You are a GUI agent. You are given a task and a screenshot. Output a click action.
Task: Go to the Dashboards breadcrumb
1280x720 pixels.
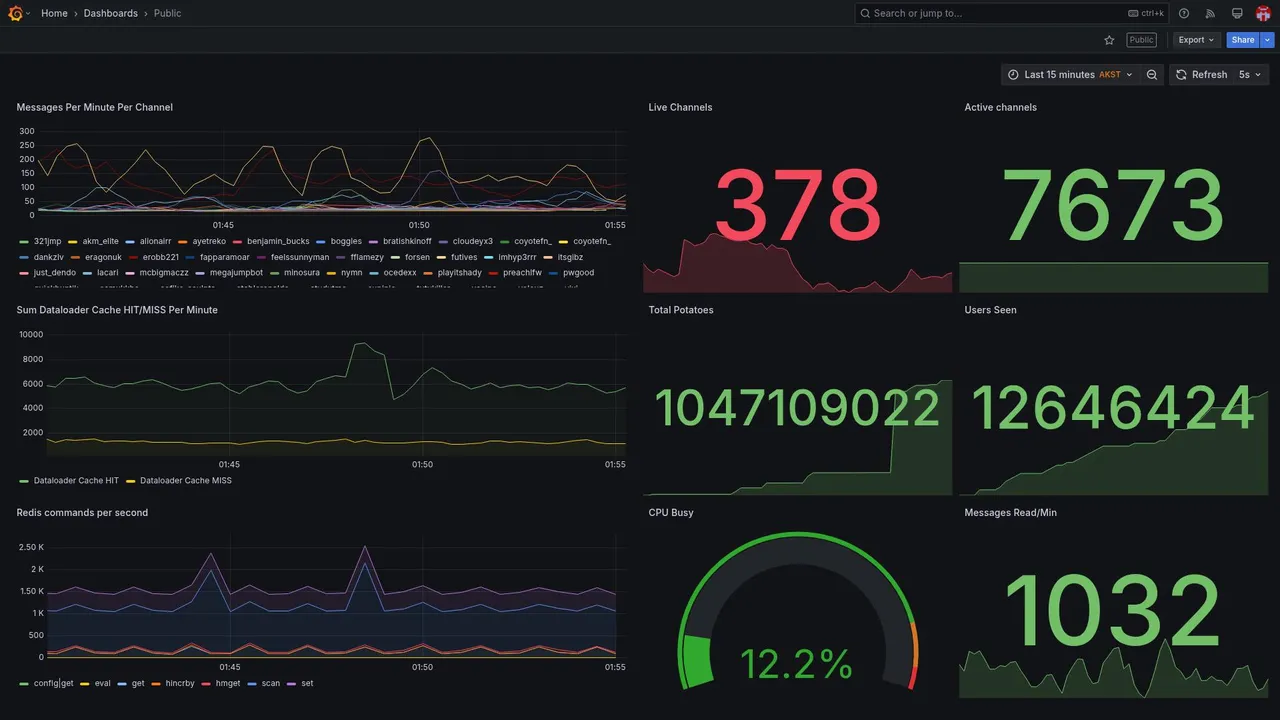coord(111,13)
